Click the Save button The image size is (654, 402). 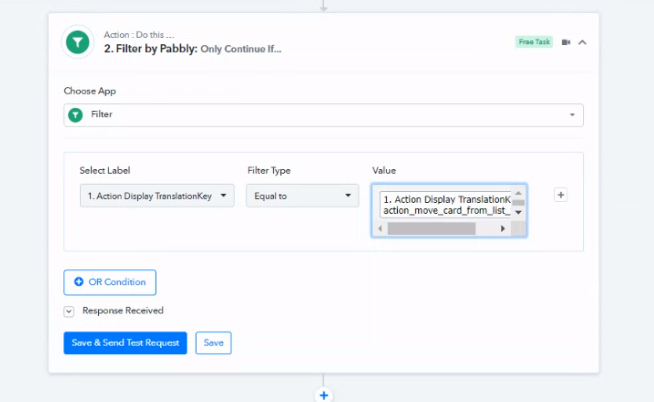point(213,343)
